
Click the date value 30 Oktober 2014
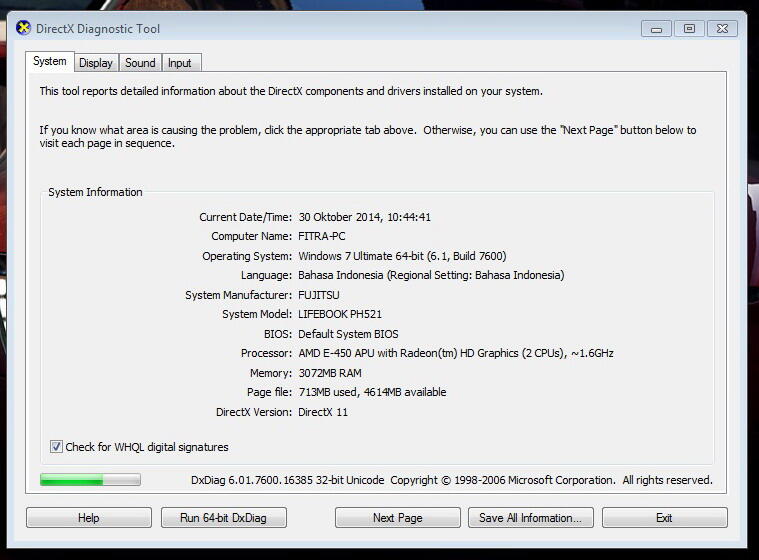click(x=340, y=217)
